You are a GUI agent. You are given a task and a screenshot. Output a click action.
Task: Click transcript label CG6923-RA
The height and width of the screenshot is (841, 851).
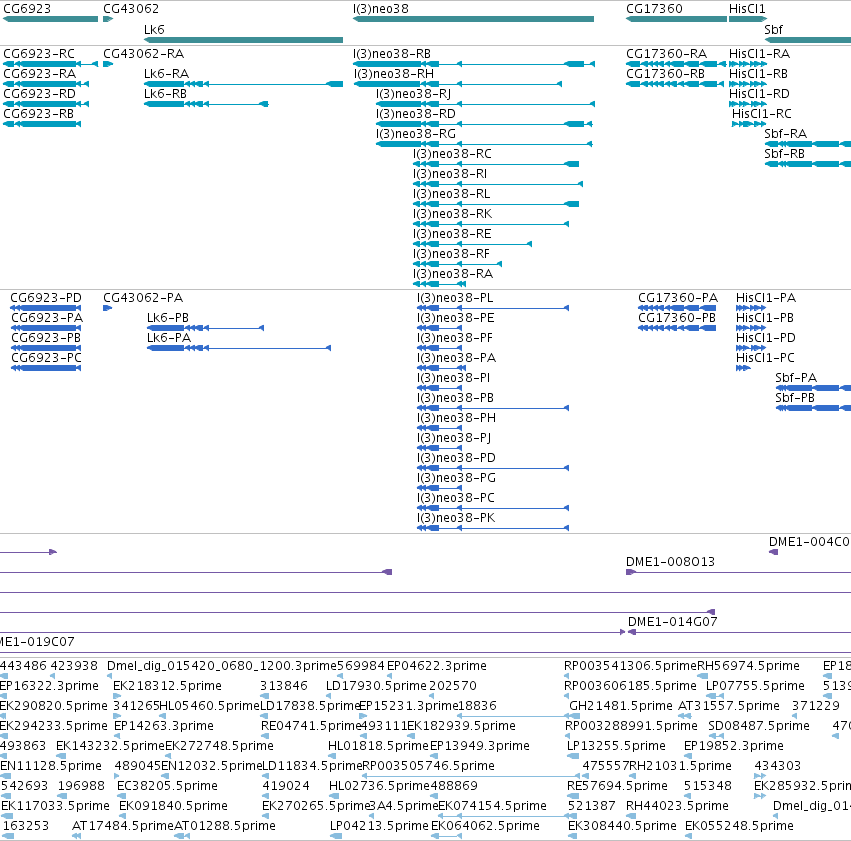pos(40,74)
